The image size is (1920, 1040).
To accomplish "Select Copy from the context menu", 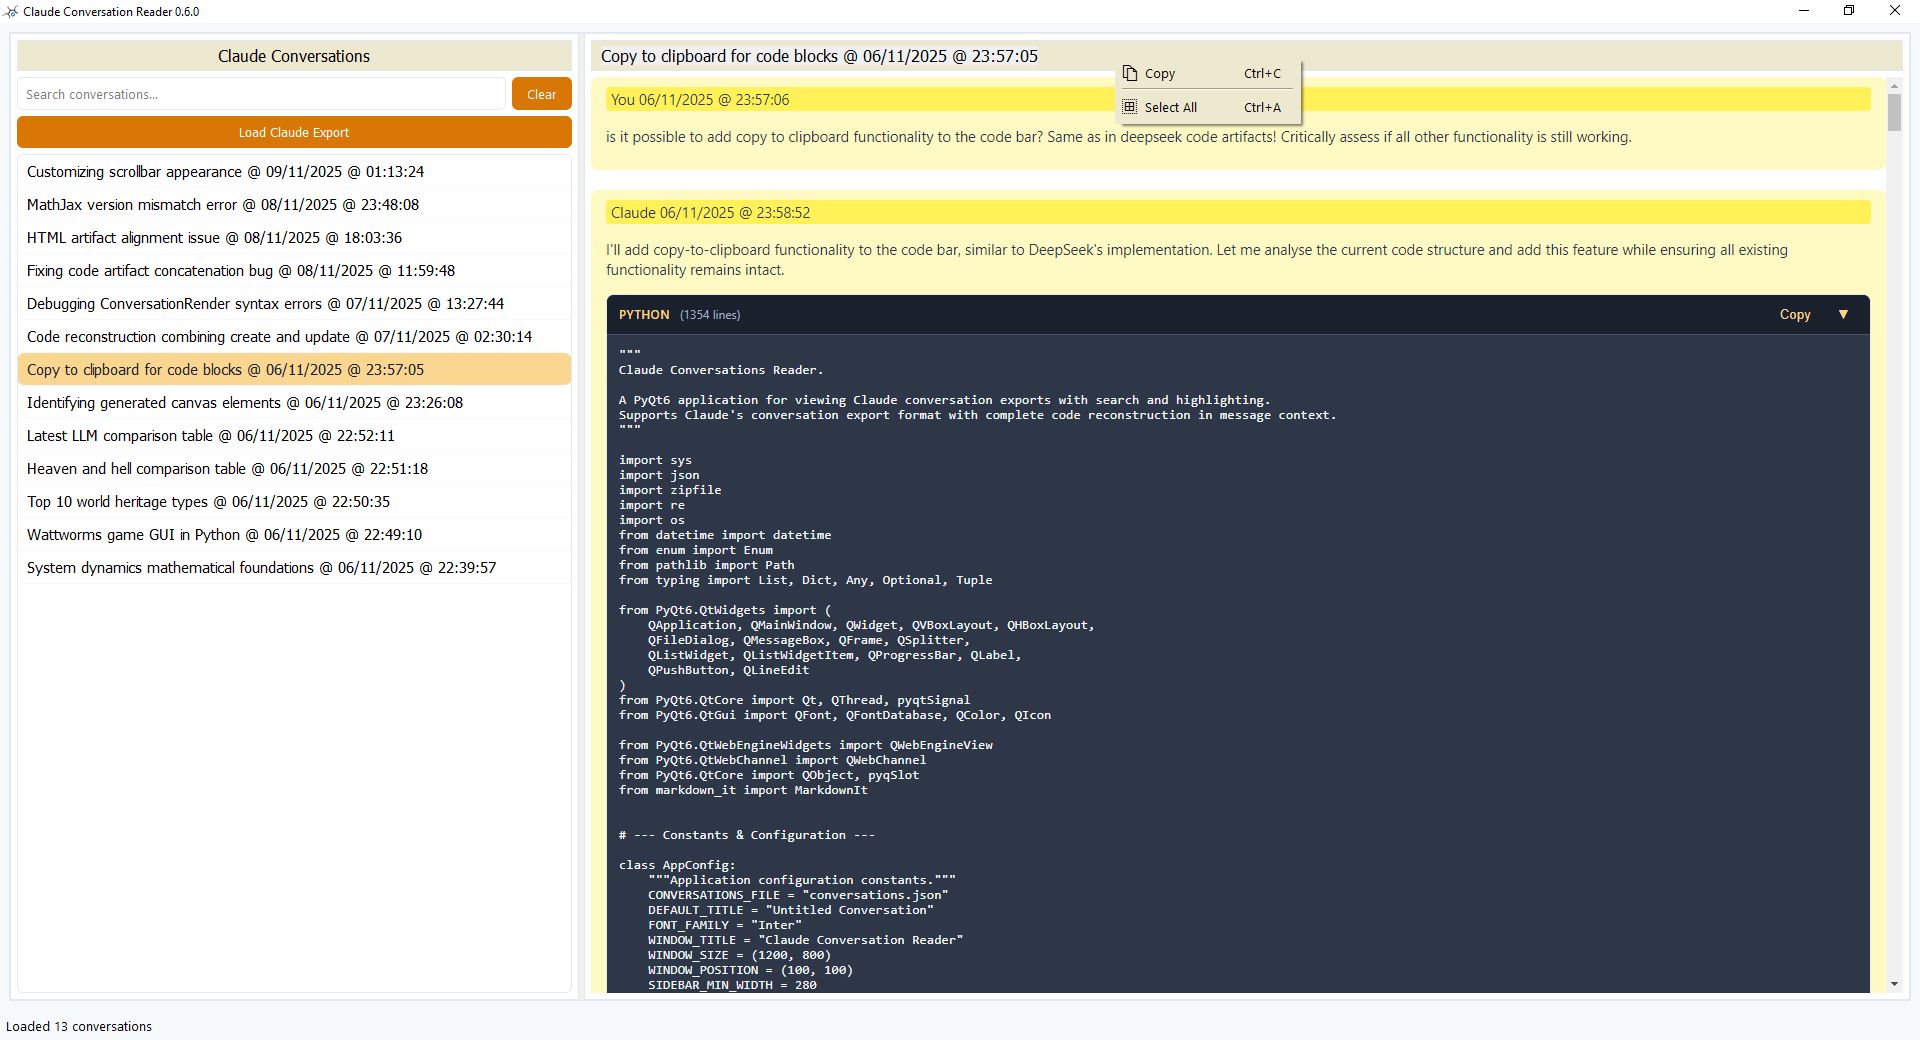I will [1160, 73].
